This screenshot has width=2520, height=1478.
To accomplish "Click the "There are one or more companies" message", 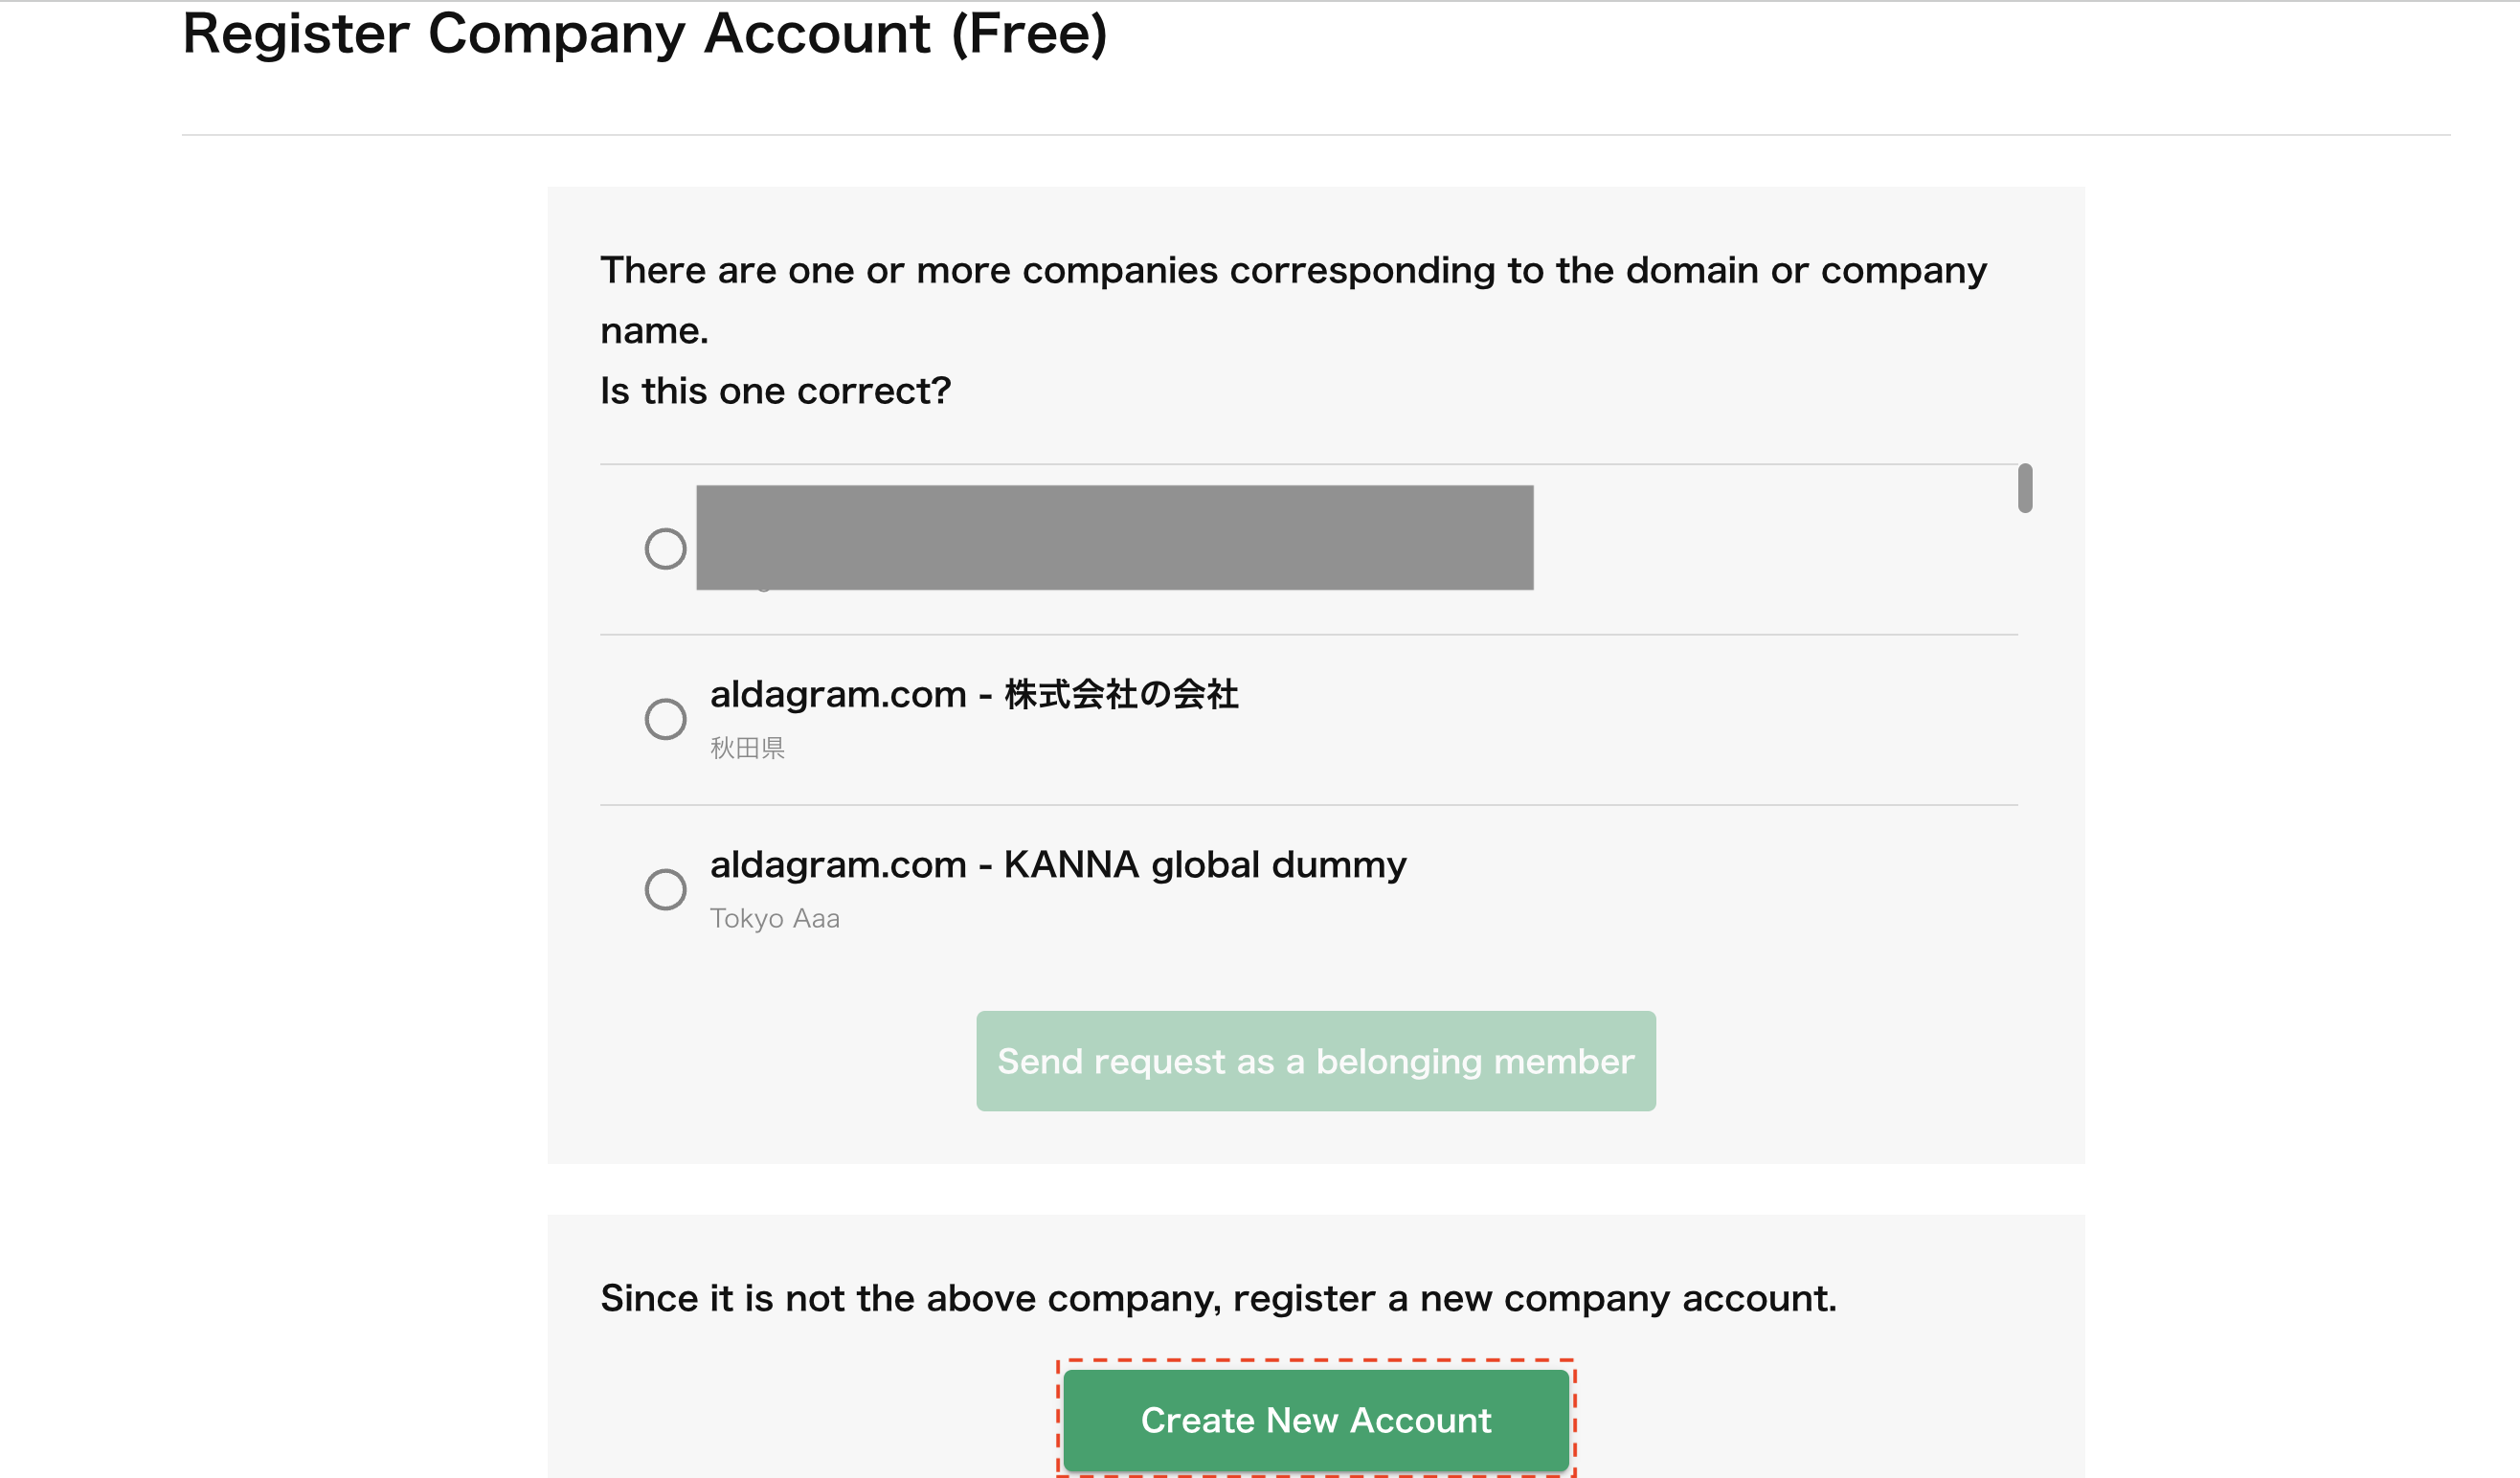I will 1292,271.
